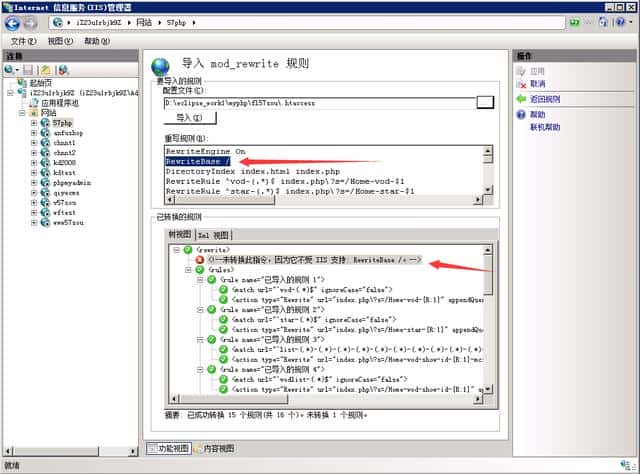The width and height of the screenshot is (640, 474).
Task: Click the help question icon in top-right toolbar
Action: point(621,22)
